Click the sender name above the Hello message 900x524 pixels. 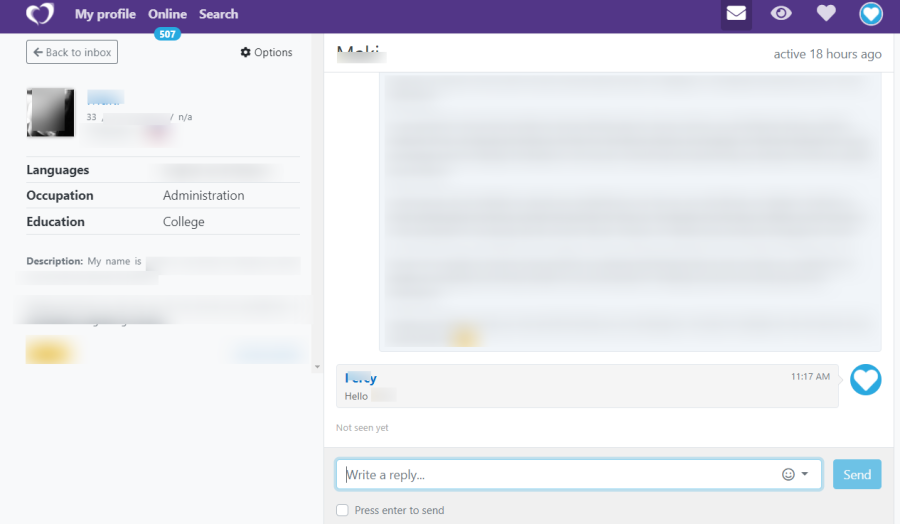coord(361,378)
